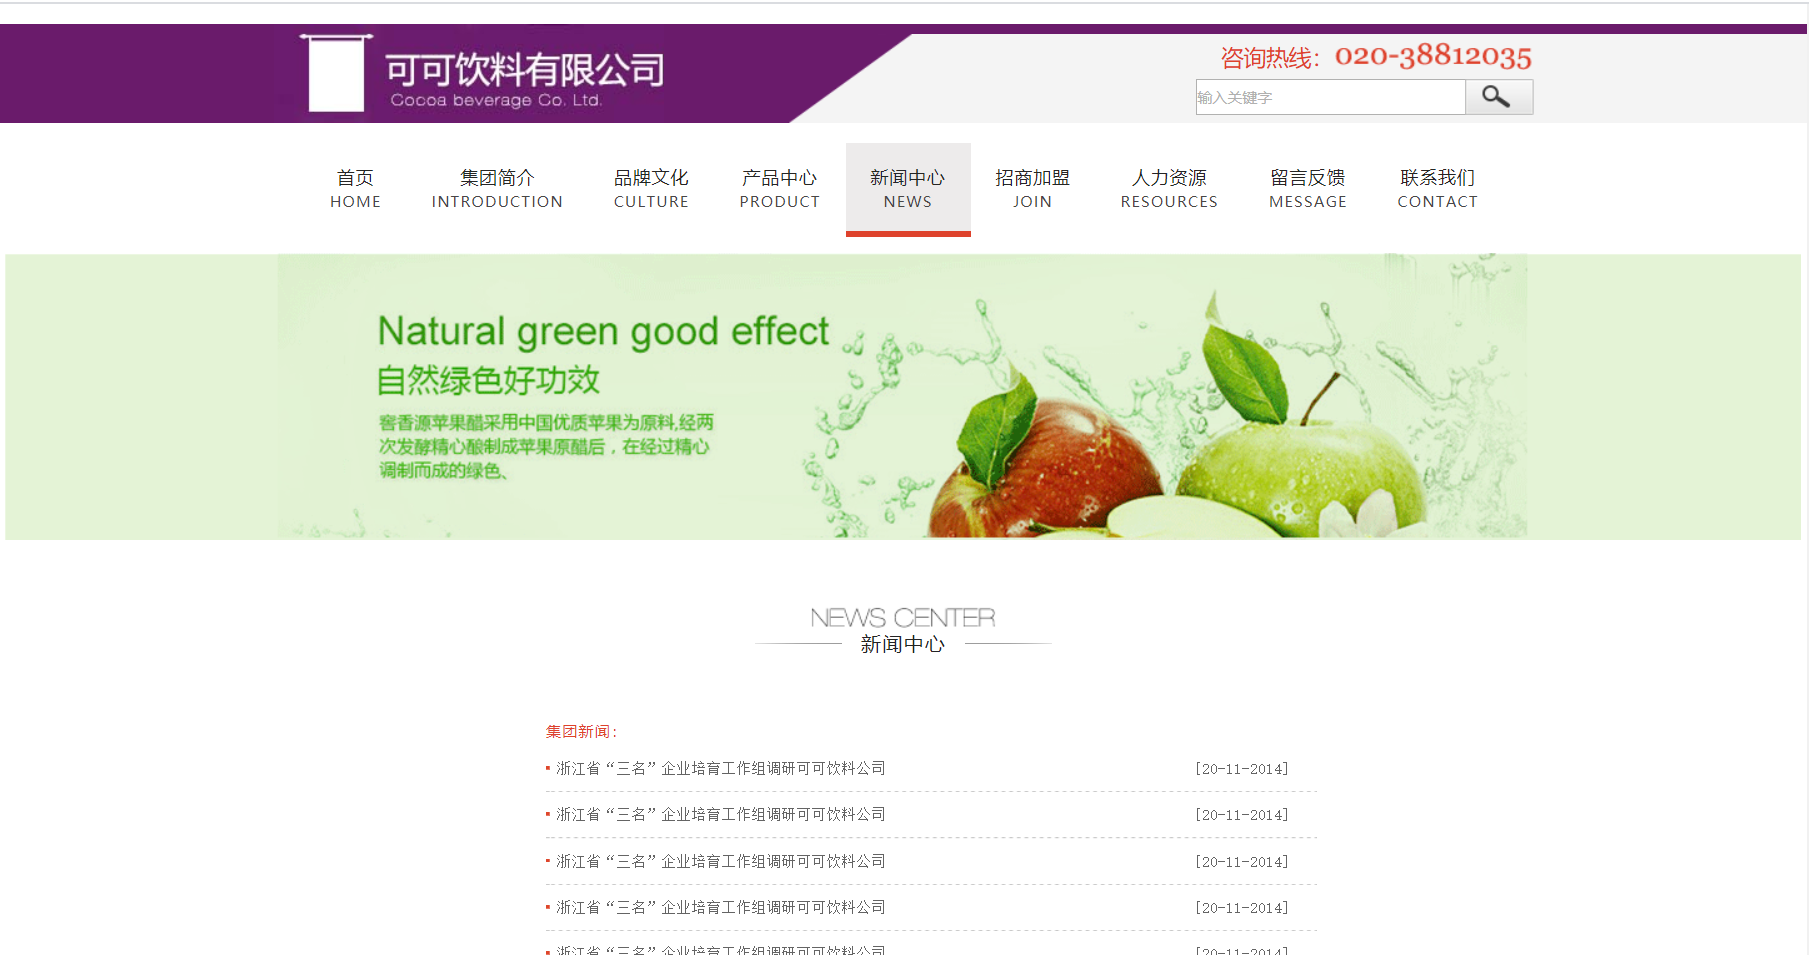Navigate to 人力资源 RESOURCES
This screenshot has height=955, width=1809.
click(1169, 189)
